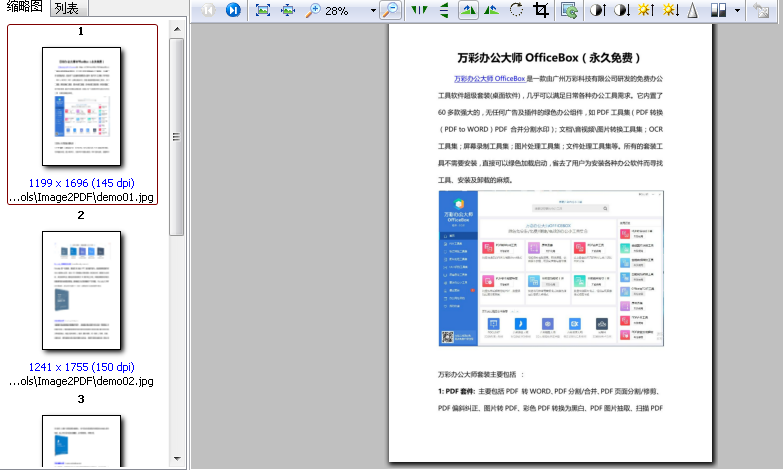This screenshot has width=783, height=470.
Task: Click the fit-to-window icon
Action: [263, 10]
